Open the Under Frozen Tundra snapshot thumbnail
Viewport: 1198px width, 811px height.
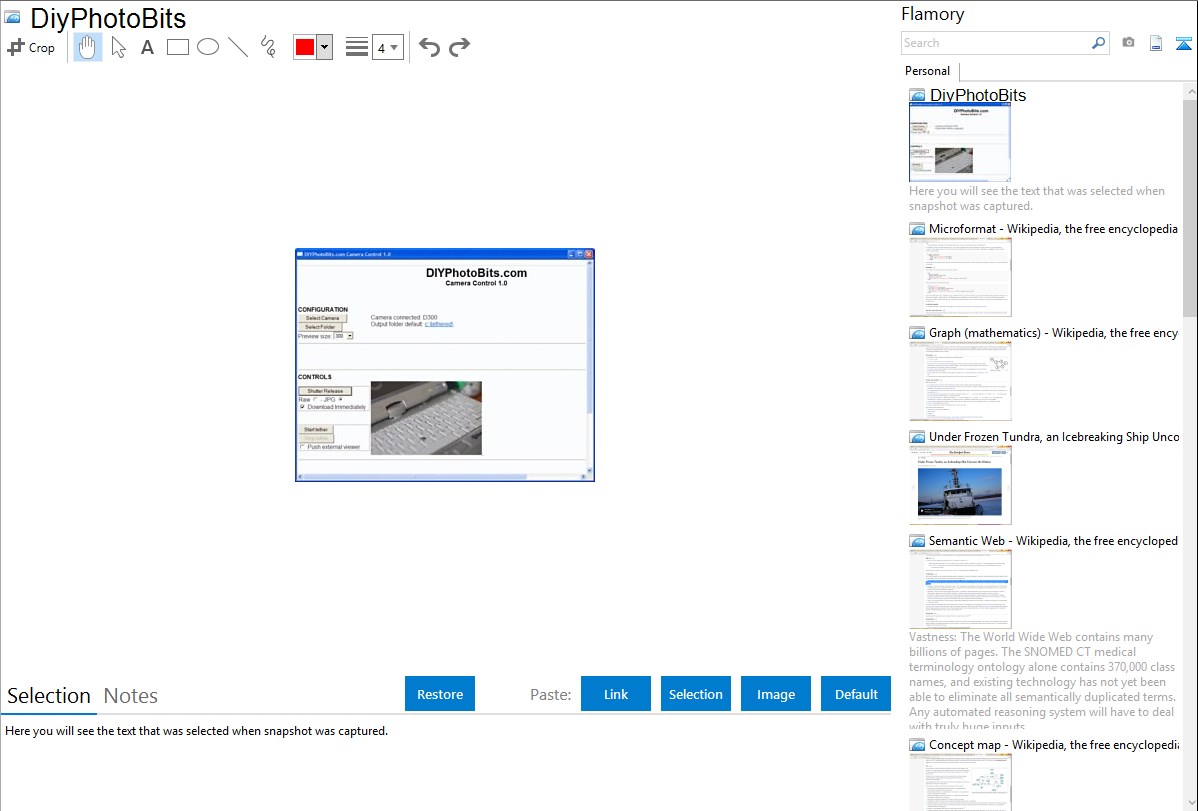pyautogui.click(x=960, y=485)
